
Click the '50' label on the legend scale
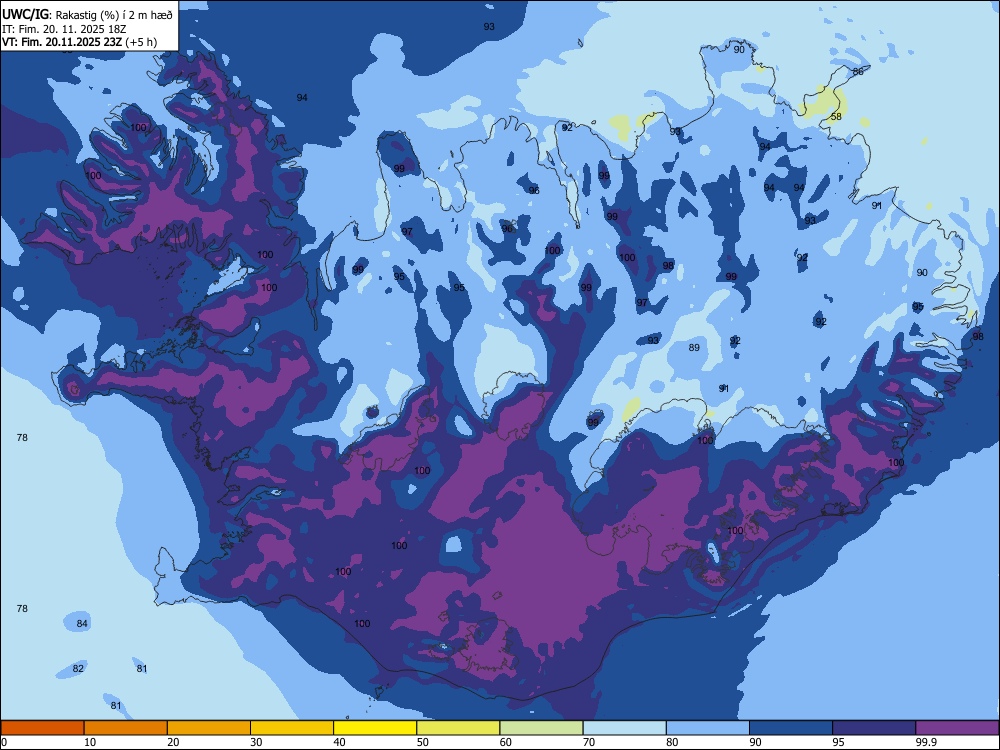point(423,742)
